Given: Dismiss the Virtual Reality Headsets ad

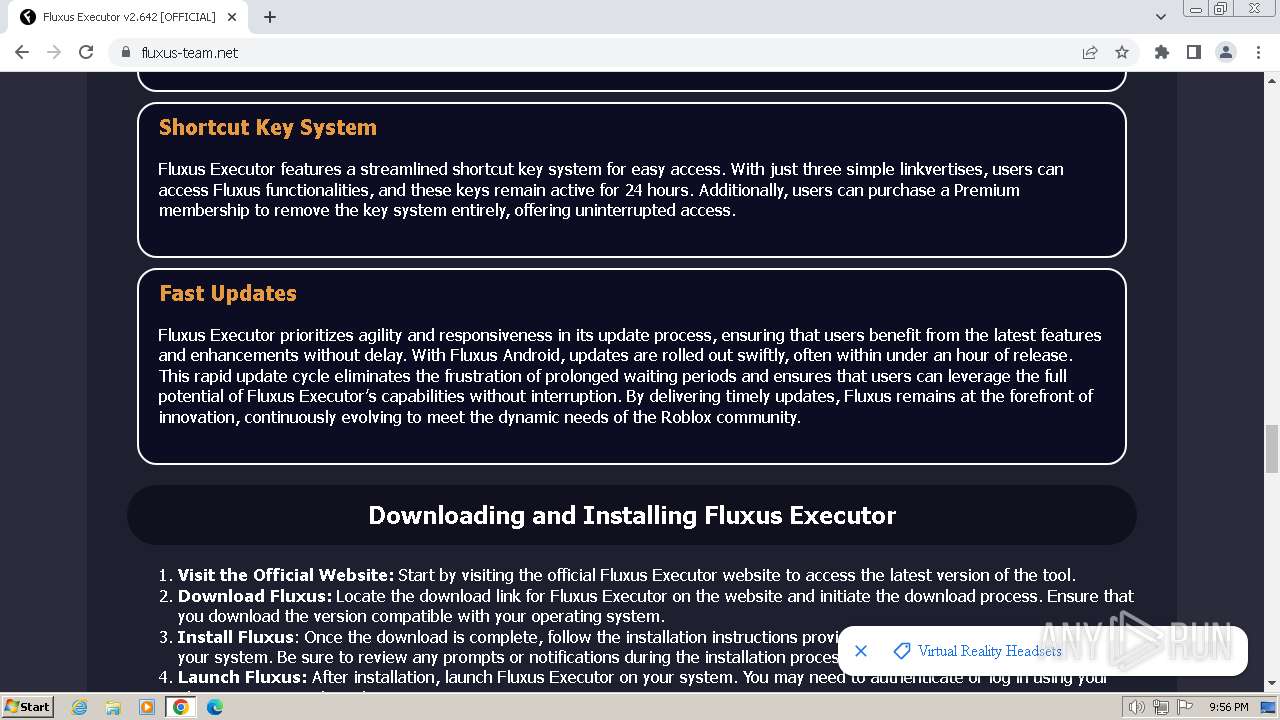Looking at the screenshot, I should (x=861, y=651).
